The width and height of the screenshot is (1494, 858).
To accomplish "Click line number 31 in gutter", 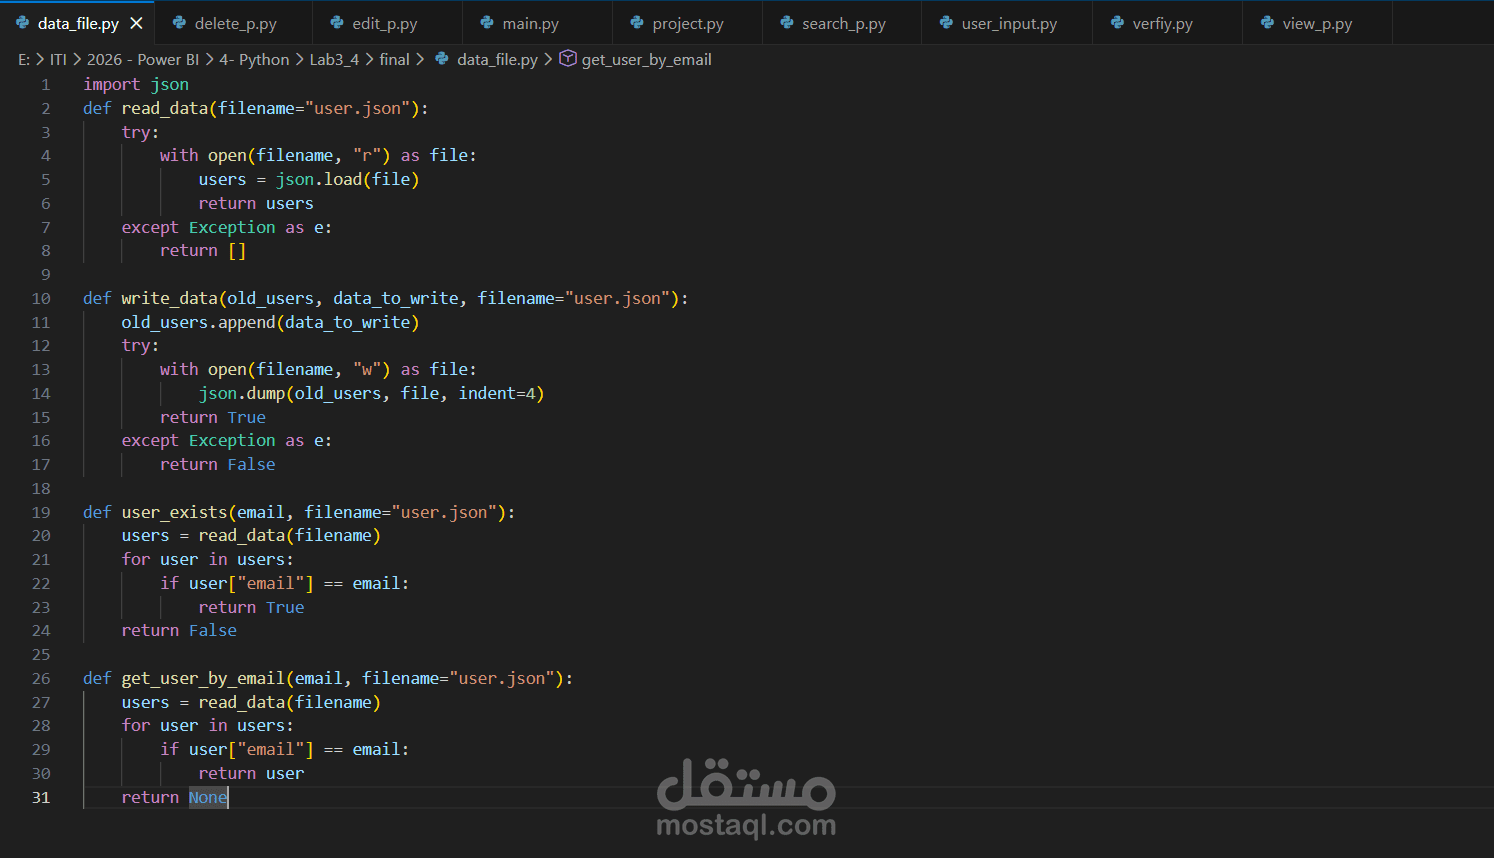I will (41, 798).
